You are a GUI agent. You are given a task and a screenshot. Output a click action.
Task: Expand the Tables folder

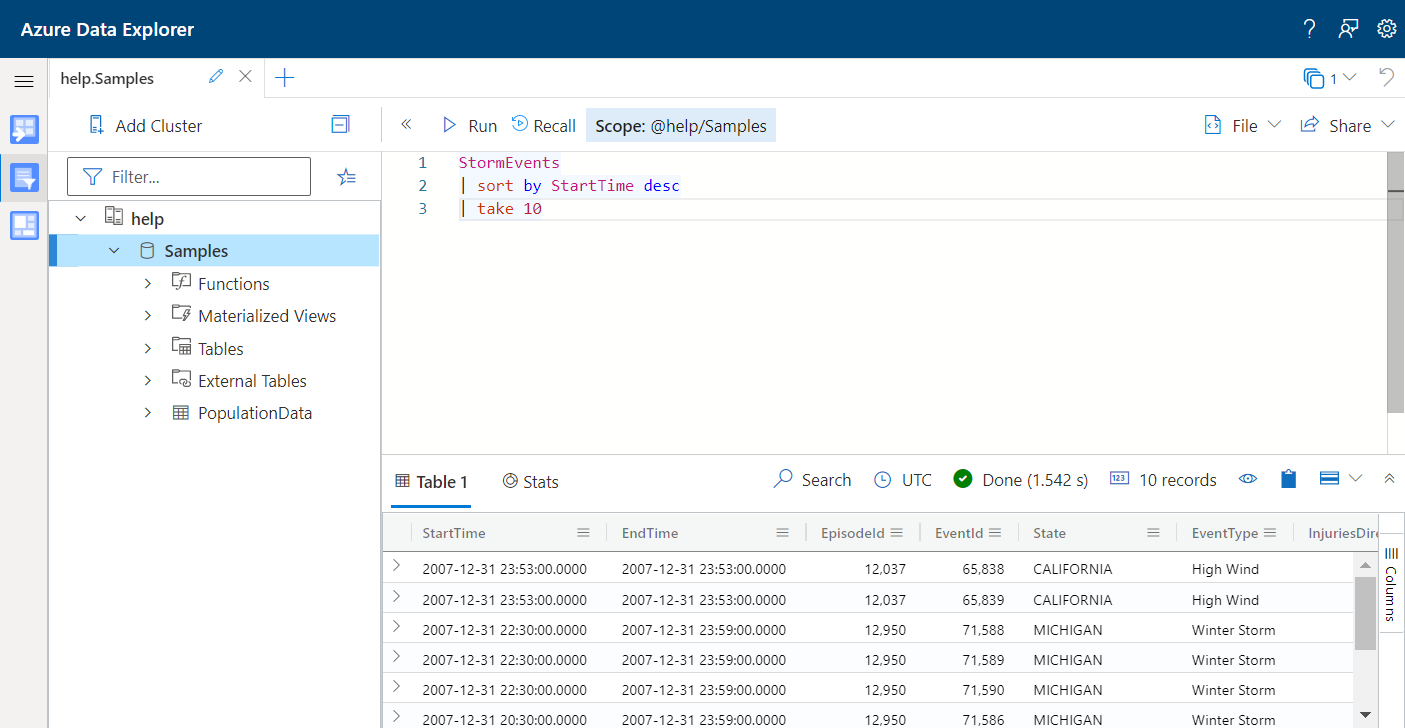coord(148,349)
